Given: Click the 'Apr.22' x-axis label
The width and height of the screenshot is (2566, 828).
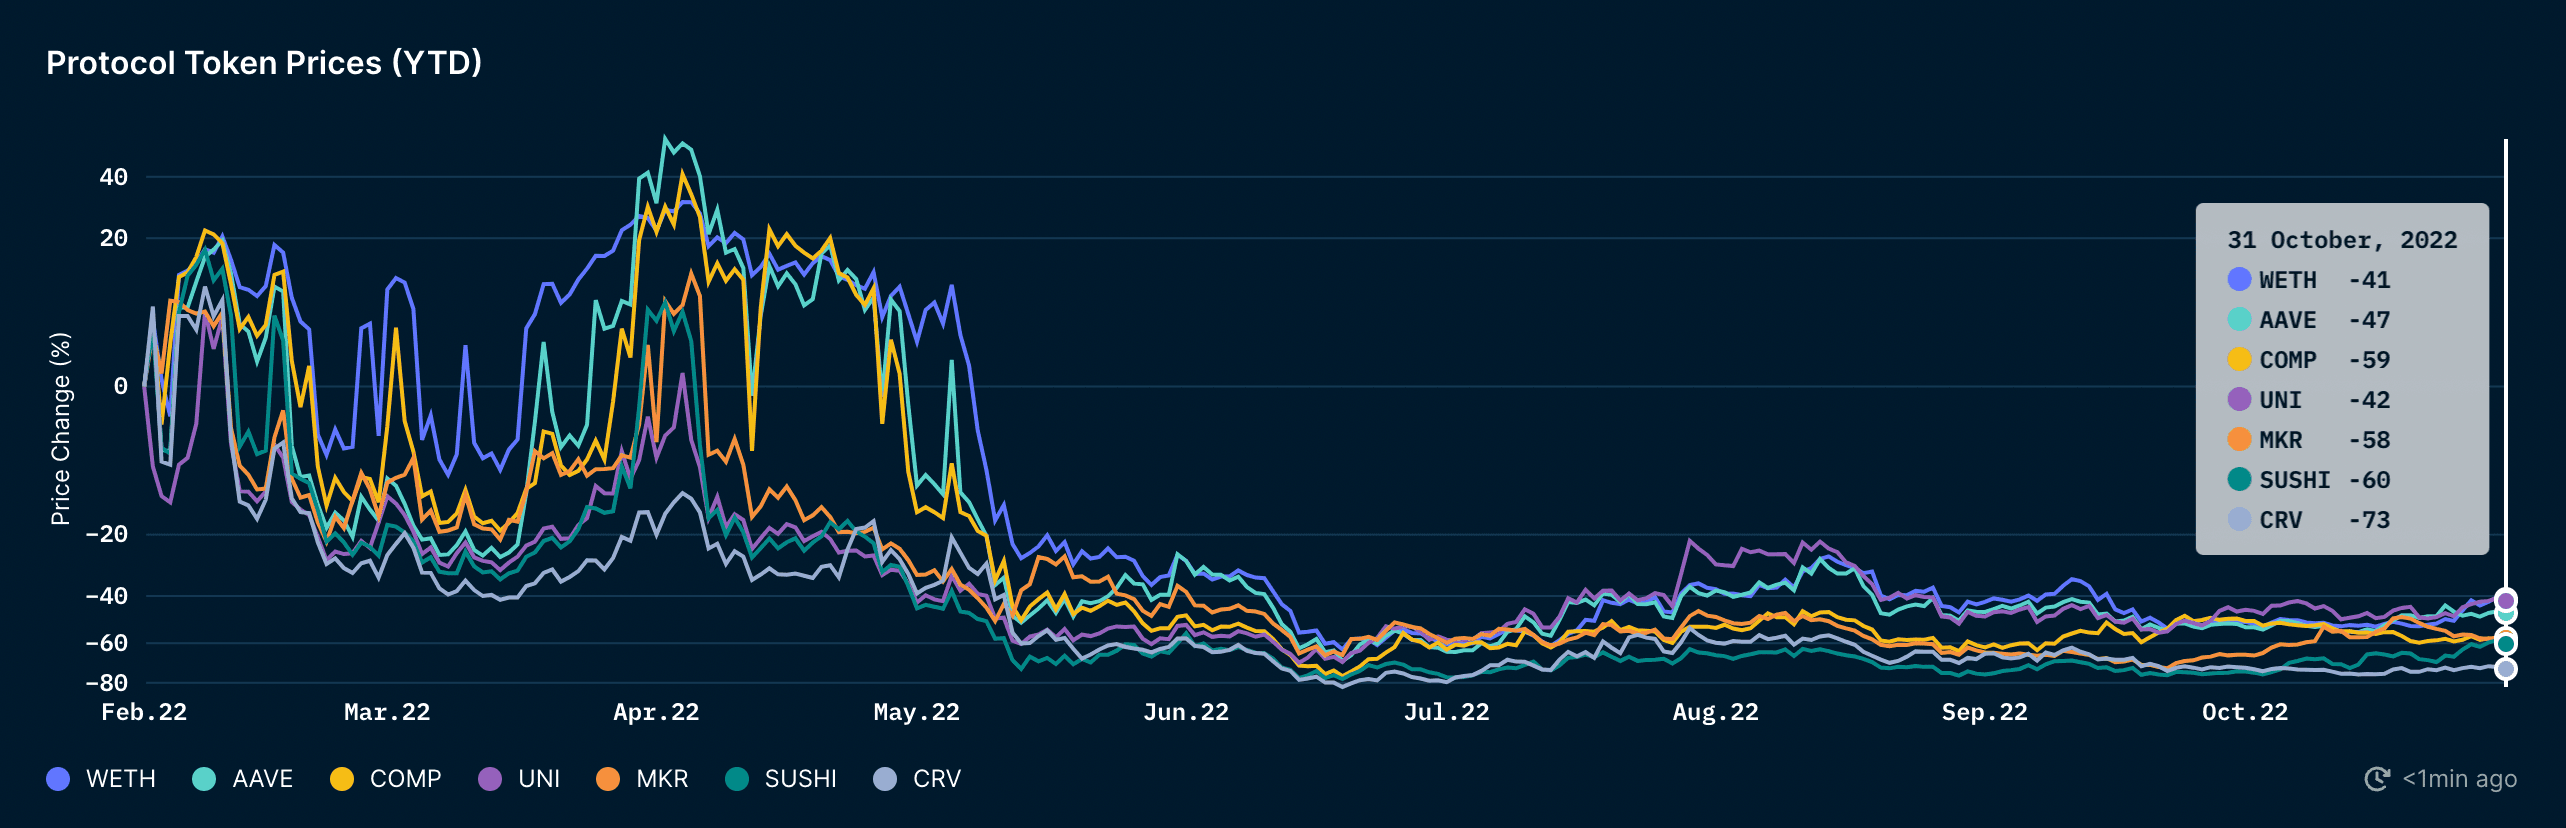Looking at the screenshot, I should click(x=656, y=712).
